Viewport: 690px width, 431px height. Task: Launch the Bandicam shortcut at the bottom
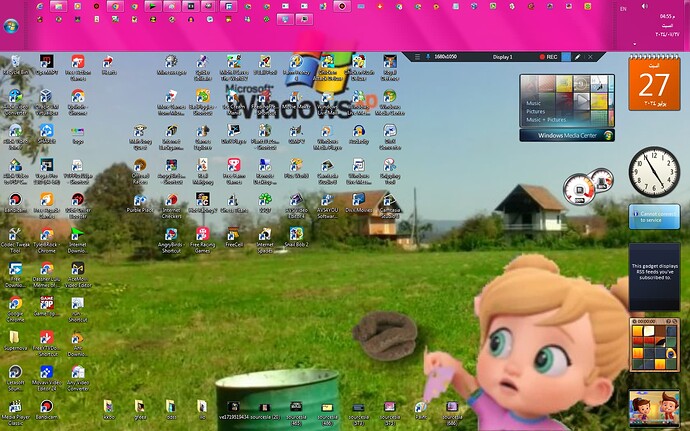pos(46,409)
